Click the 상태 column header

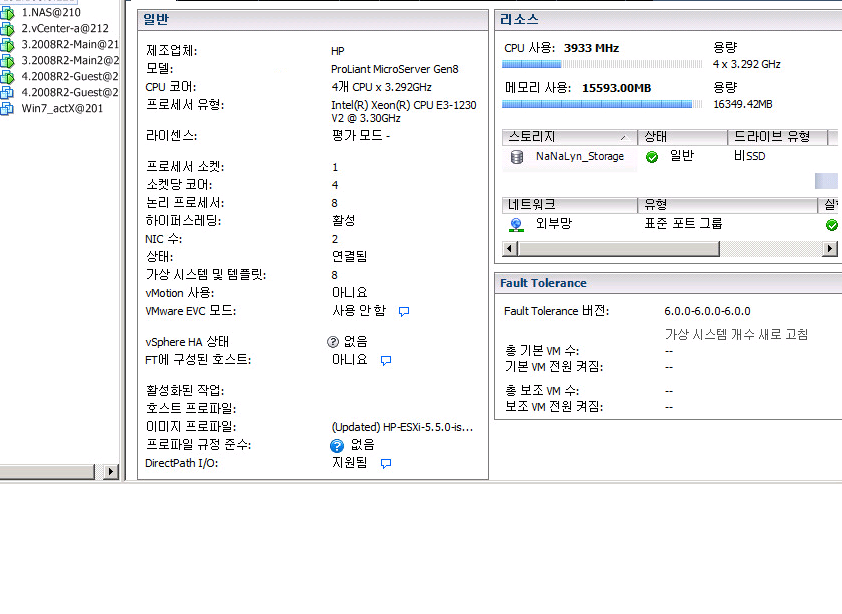[x=682, y=137]
